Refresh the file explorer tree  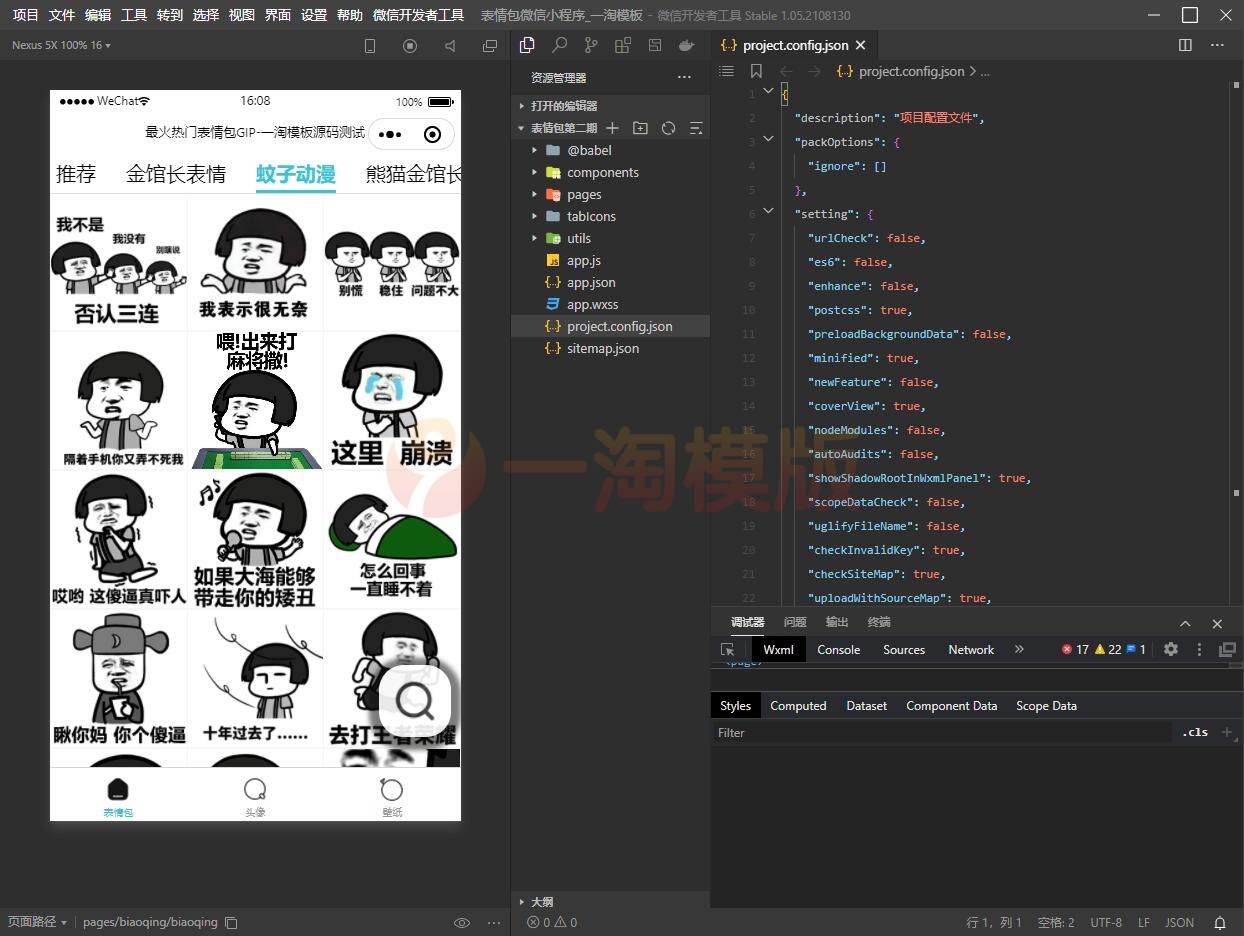click(x=669, y=128)
